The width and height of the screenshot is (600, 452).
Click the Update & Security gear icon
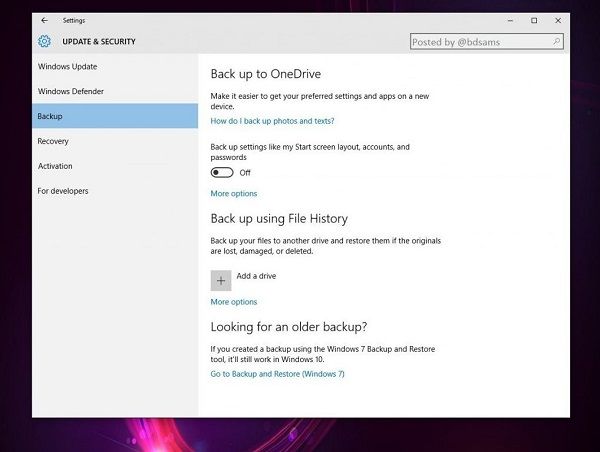(44, 41)
